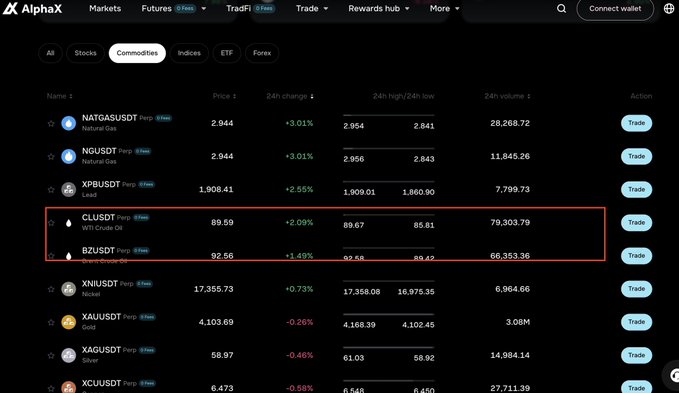Click Trade button for NATGASUSDT
Screen dimensions: 679x393
(x=636, y=123)
